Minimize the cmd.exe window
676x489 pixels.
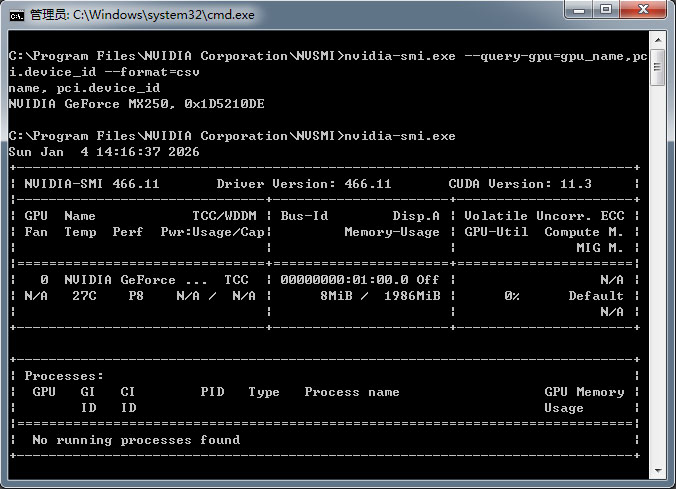[x=579, y=10]
